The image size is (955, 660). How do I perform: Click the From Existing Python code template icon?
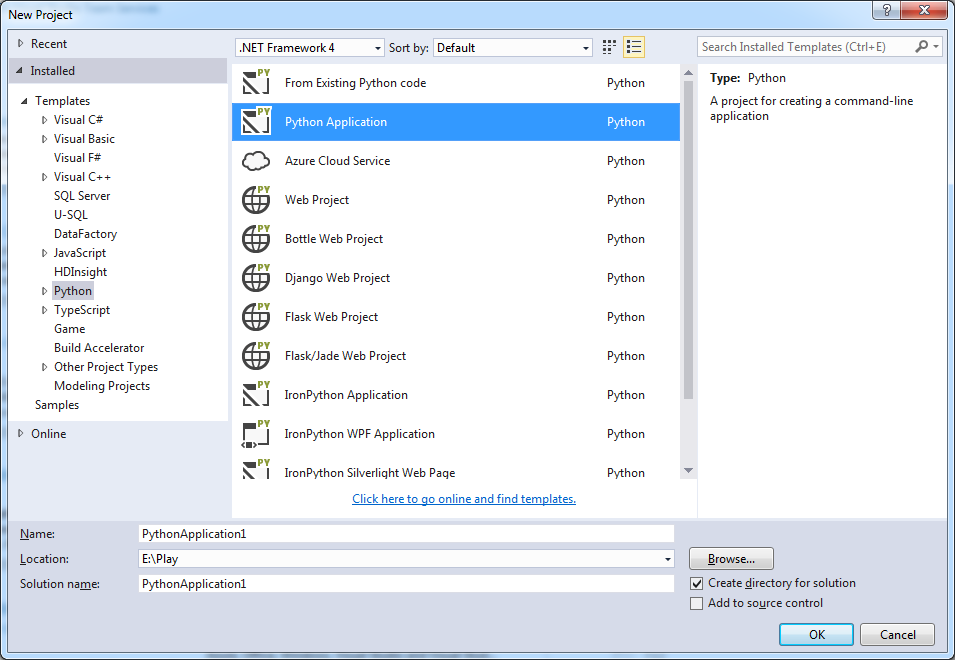[x=256, y=82]
